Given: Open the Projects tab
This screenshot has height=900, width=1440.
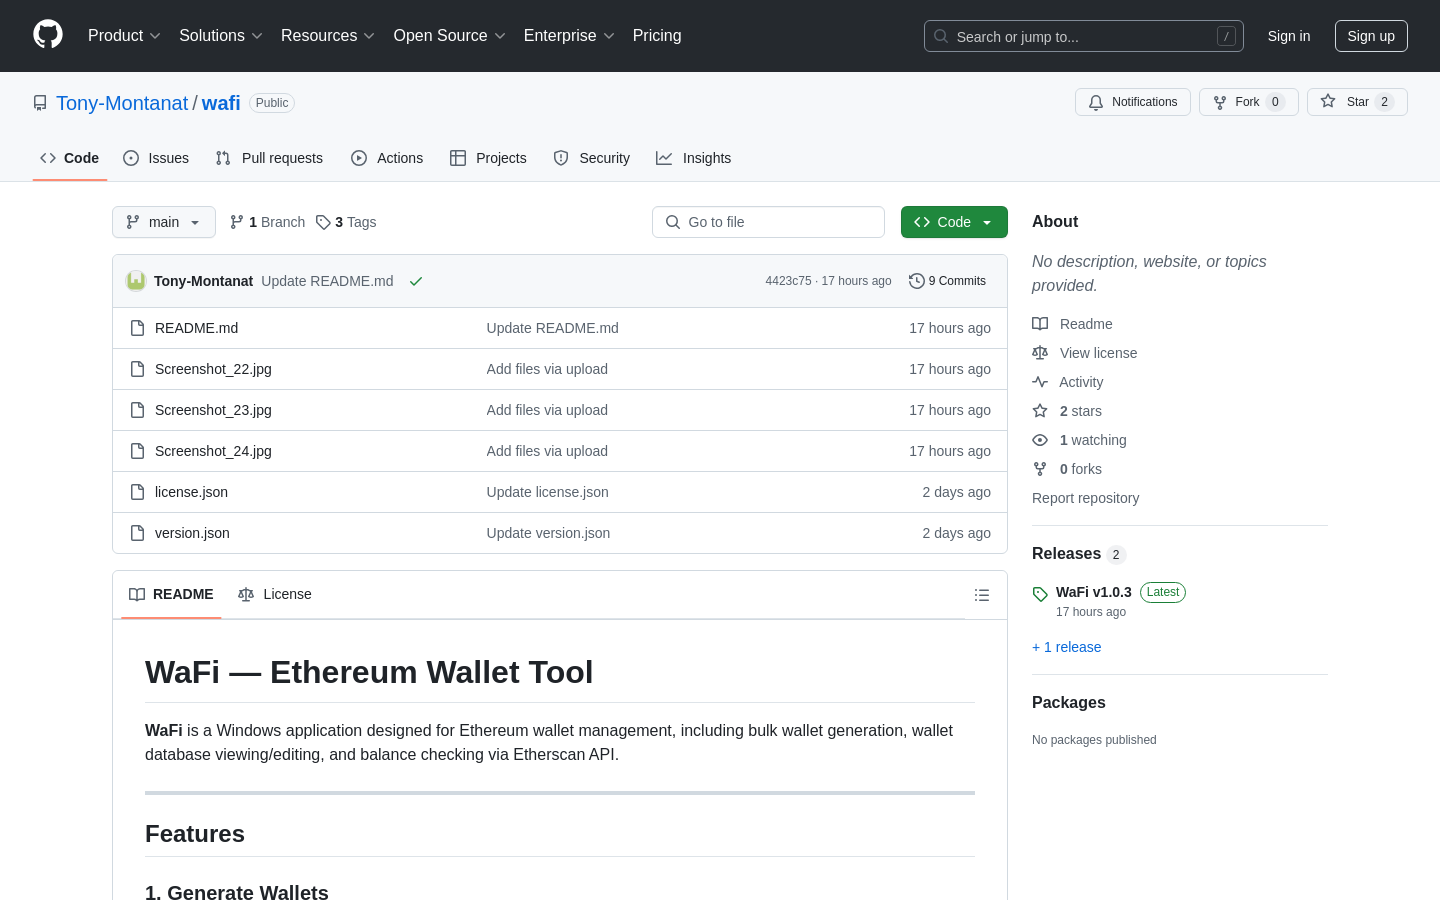Looking at the screenshot, I should [x=488, y=158].
